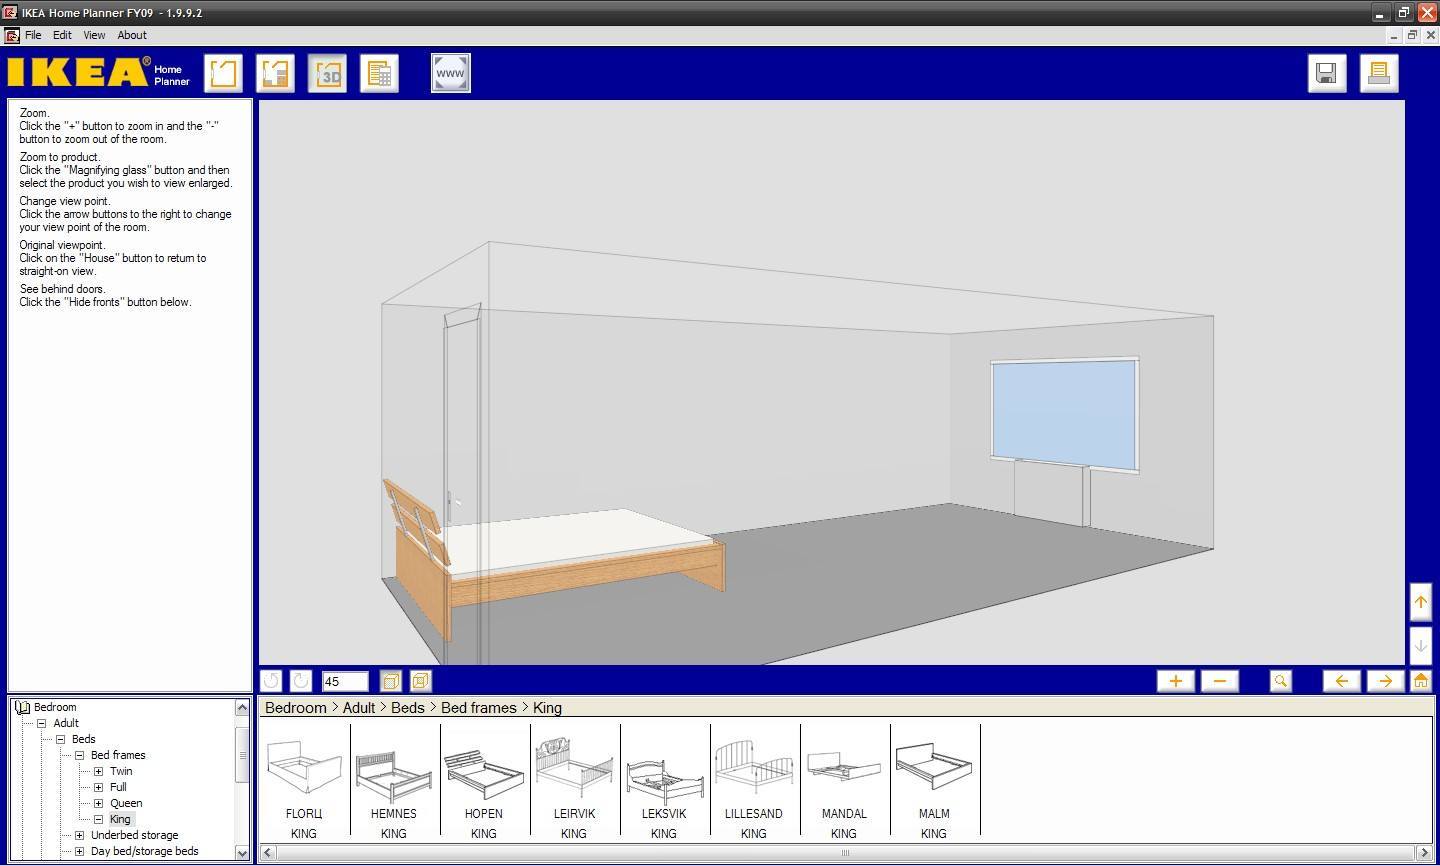Click the Bed frames breadcrumb link
Viewport: 1440px width, 866px height.
(477, 707)
